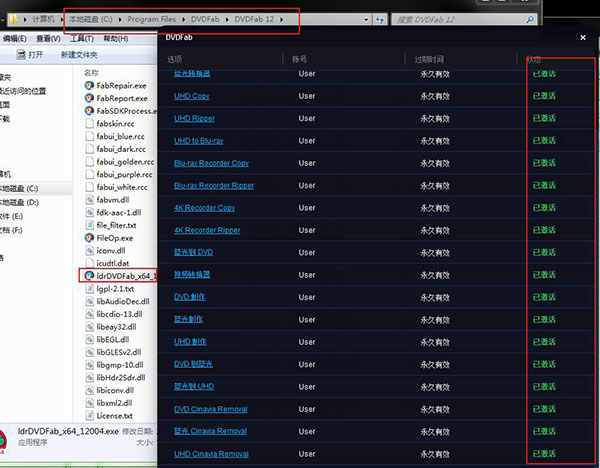Click the 新建文件夹 toolbar button
The image size is (600, 468).
coord(79,55)
